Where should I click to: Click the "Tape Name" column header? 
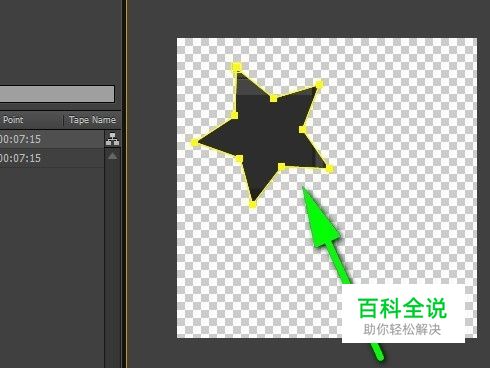(92, 120)
